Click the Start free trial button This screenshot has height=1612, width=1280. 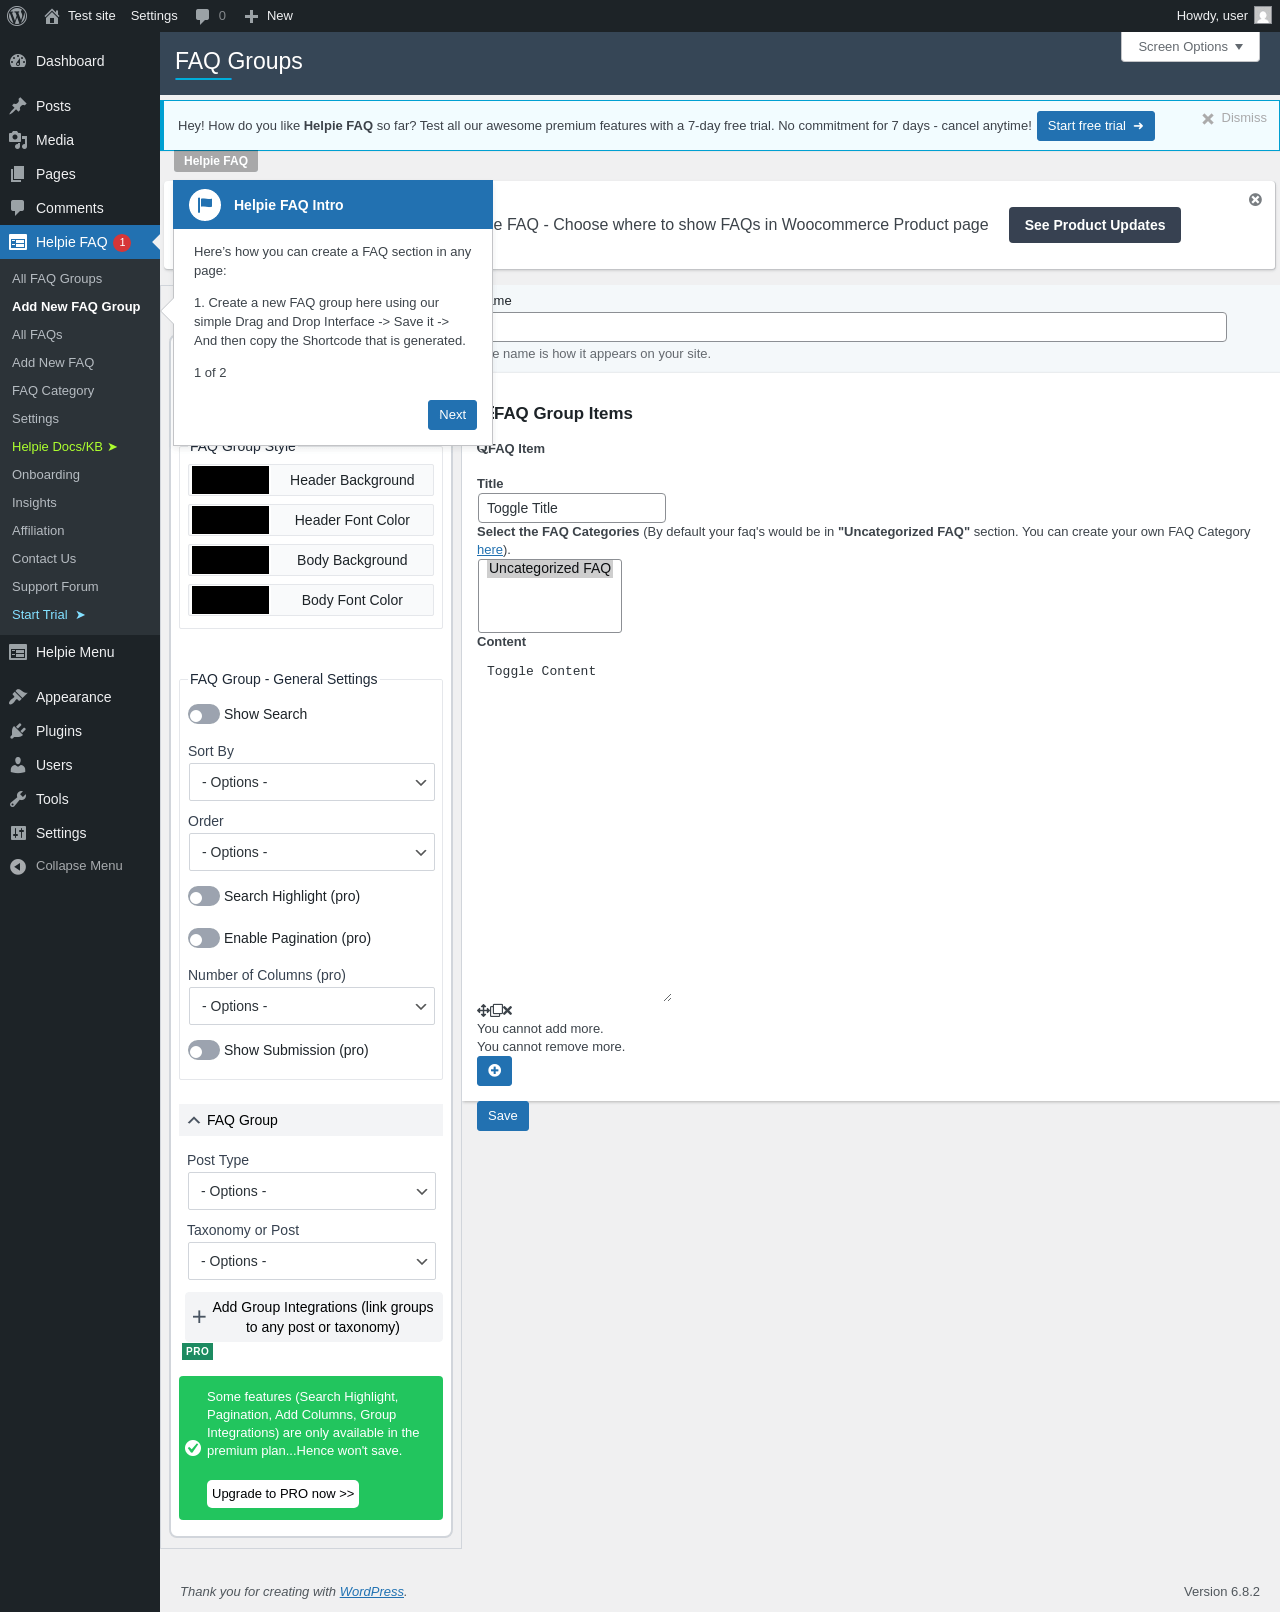coord(1096,126)
